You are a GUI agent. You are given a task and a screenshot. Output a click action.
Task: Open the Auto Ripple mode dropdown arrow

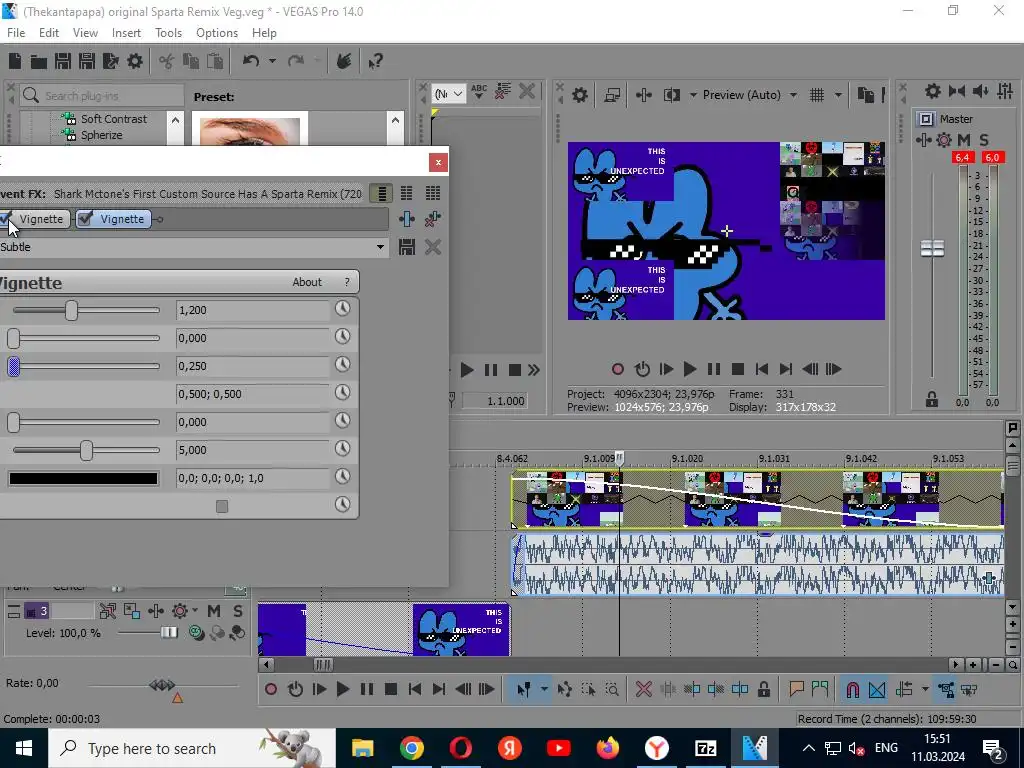pyautogui.click(x=925, y=690)
